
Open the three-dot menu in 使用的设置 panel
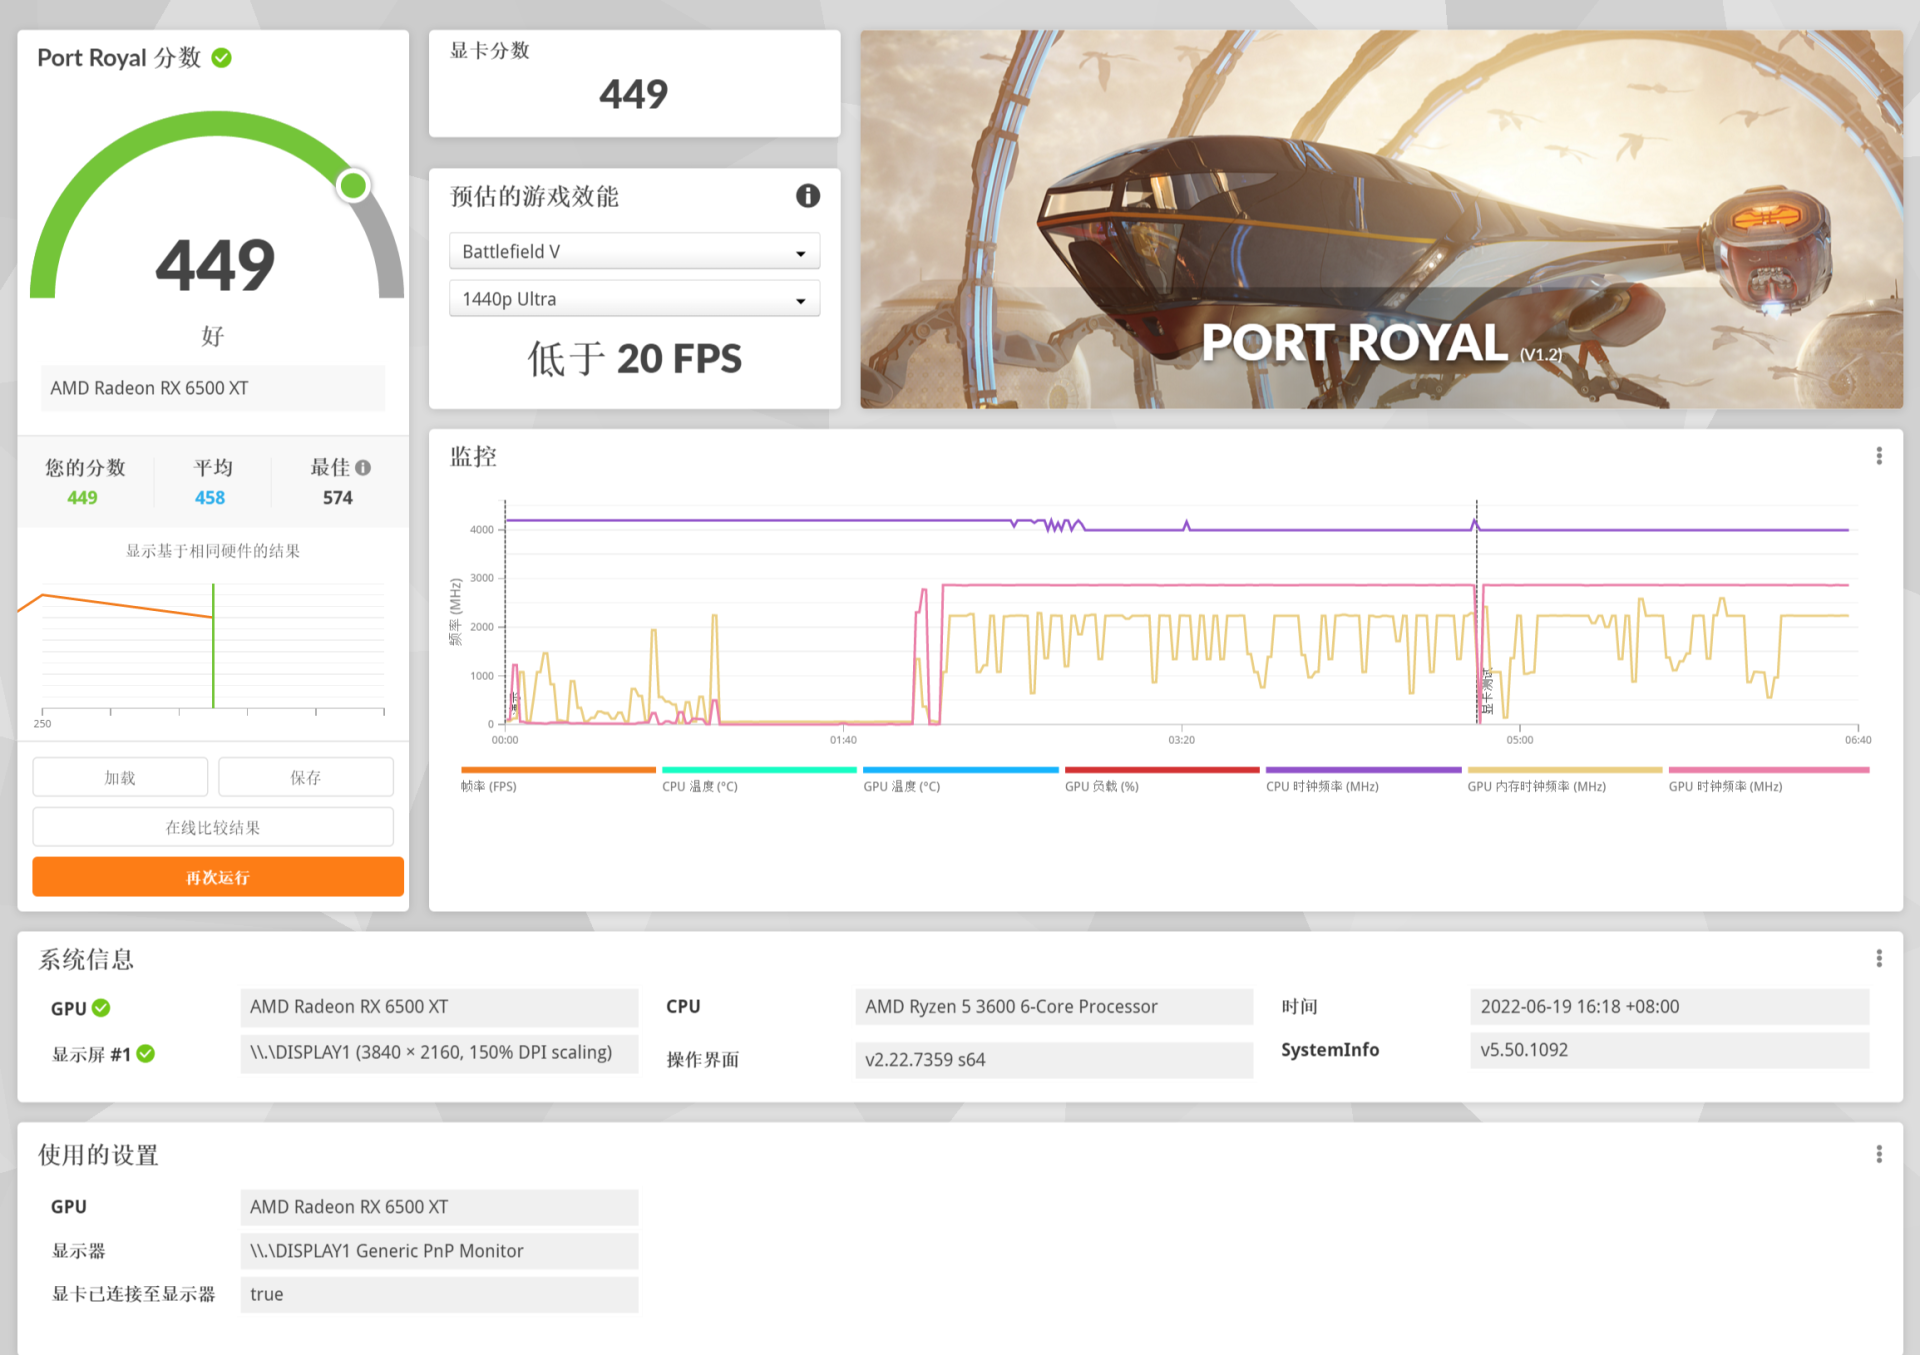point(1879,1154)
